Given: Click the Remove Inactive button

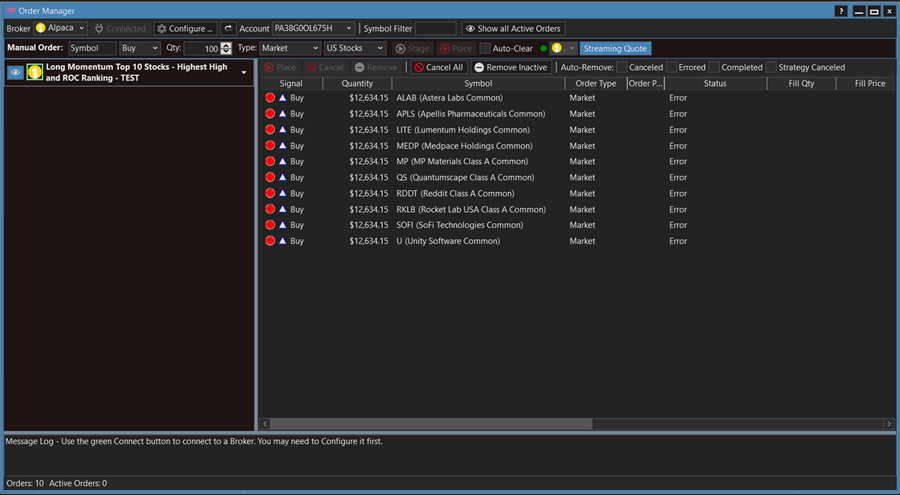Looking at the screenshot, I should [511, 67].
